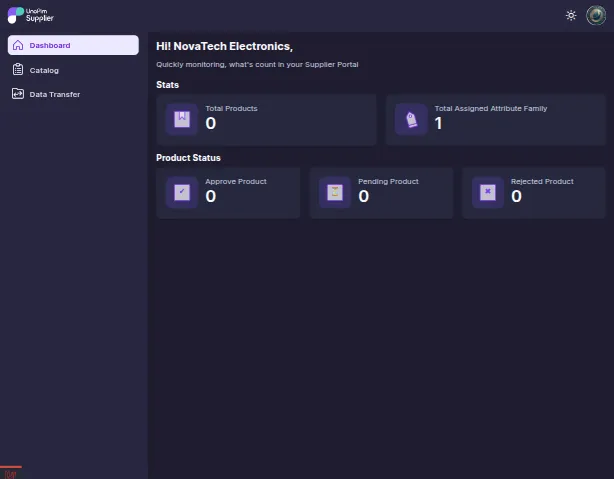Open the Catalog menu item
The width and height of the screenshot is (614, 479).
coord(73,70)
